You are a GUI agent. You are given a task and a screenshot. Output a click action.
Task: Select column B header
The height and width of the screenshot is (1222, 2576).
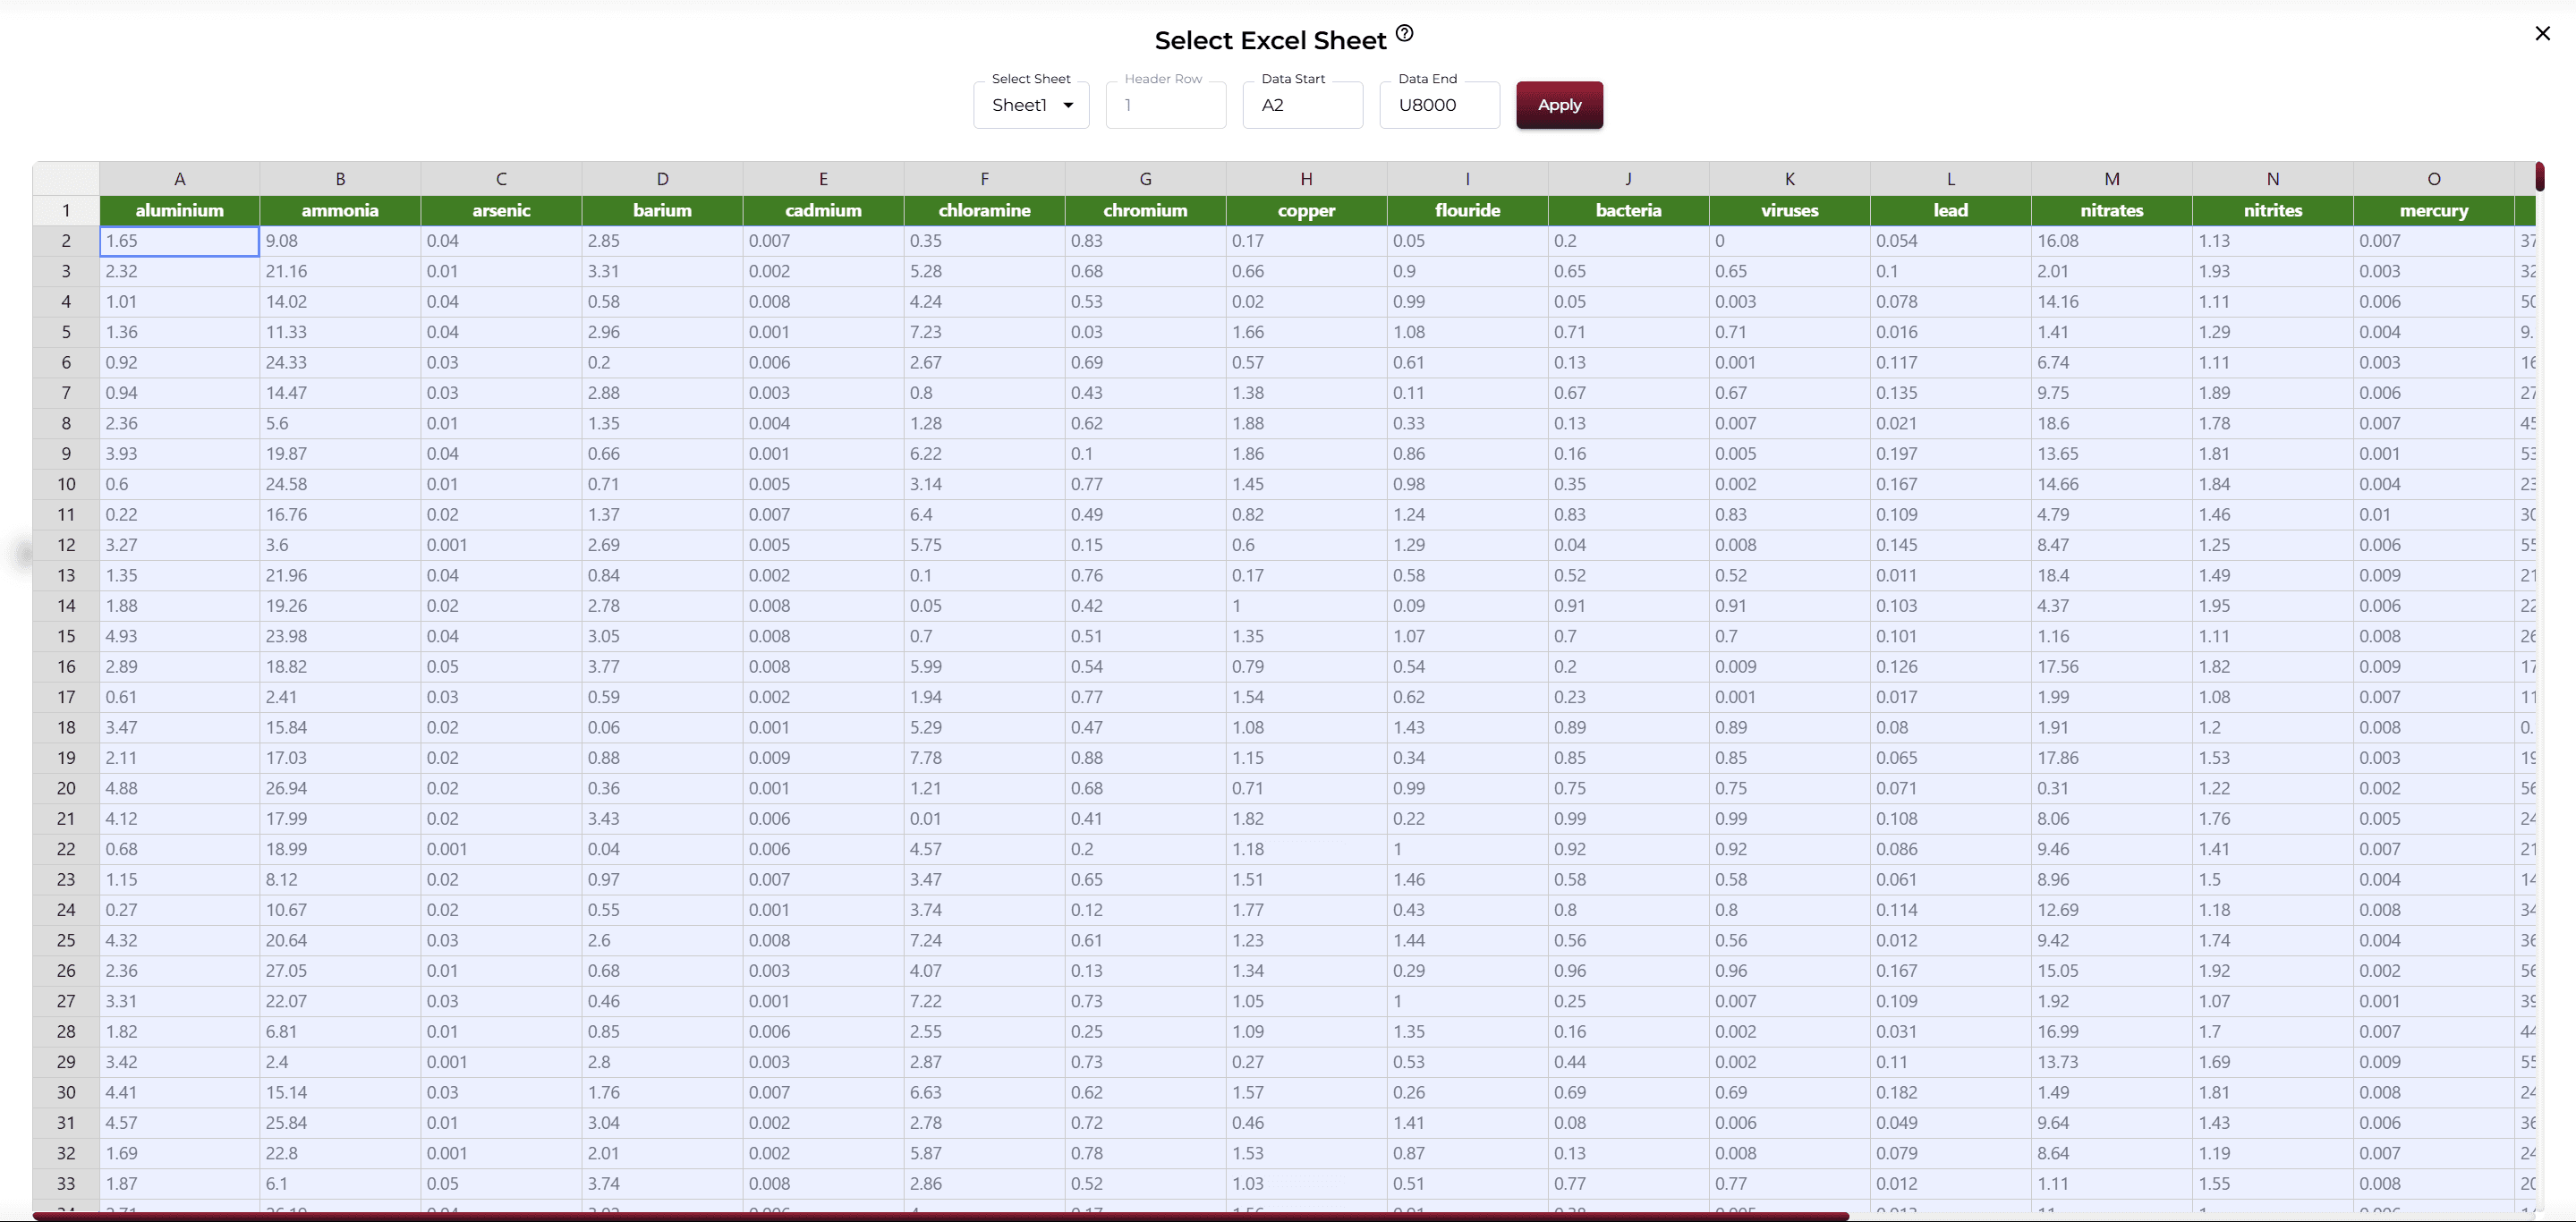point(341,179)
